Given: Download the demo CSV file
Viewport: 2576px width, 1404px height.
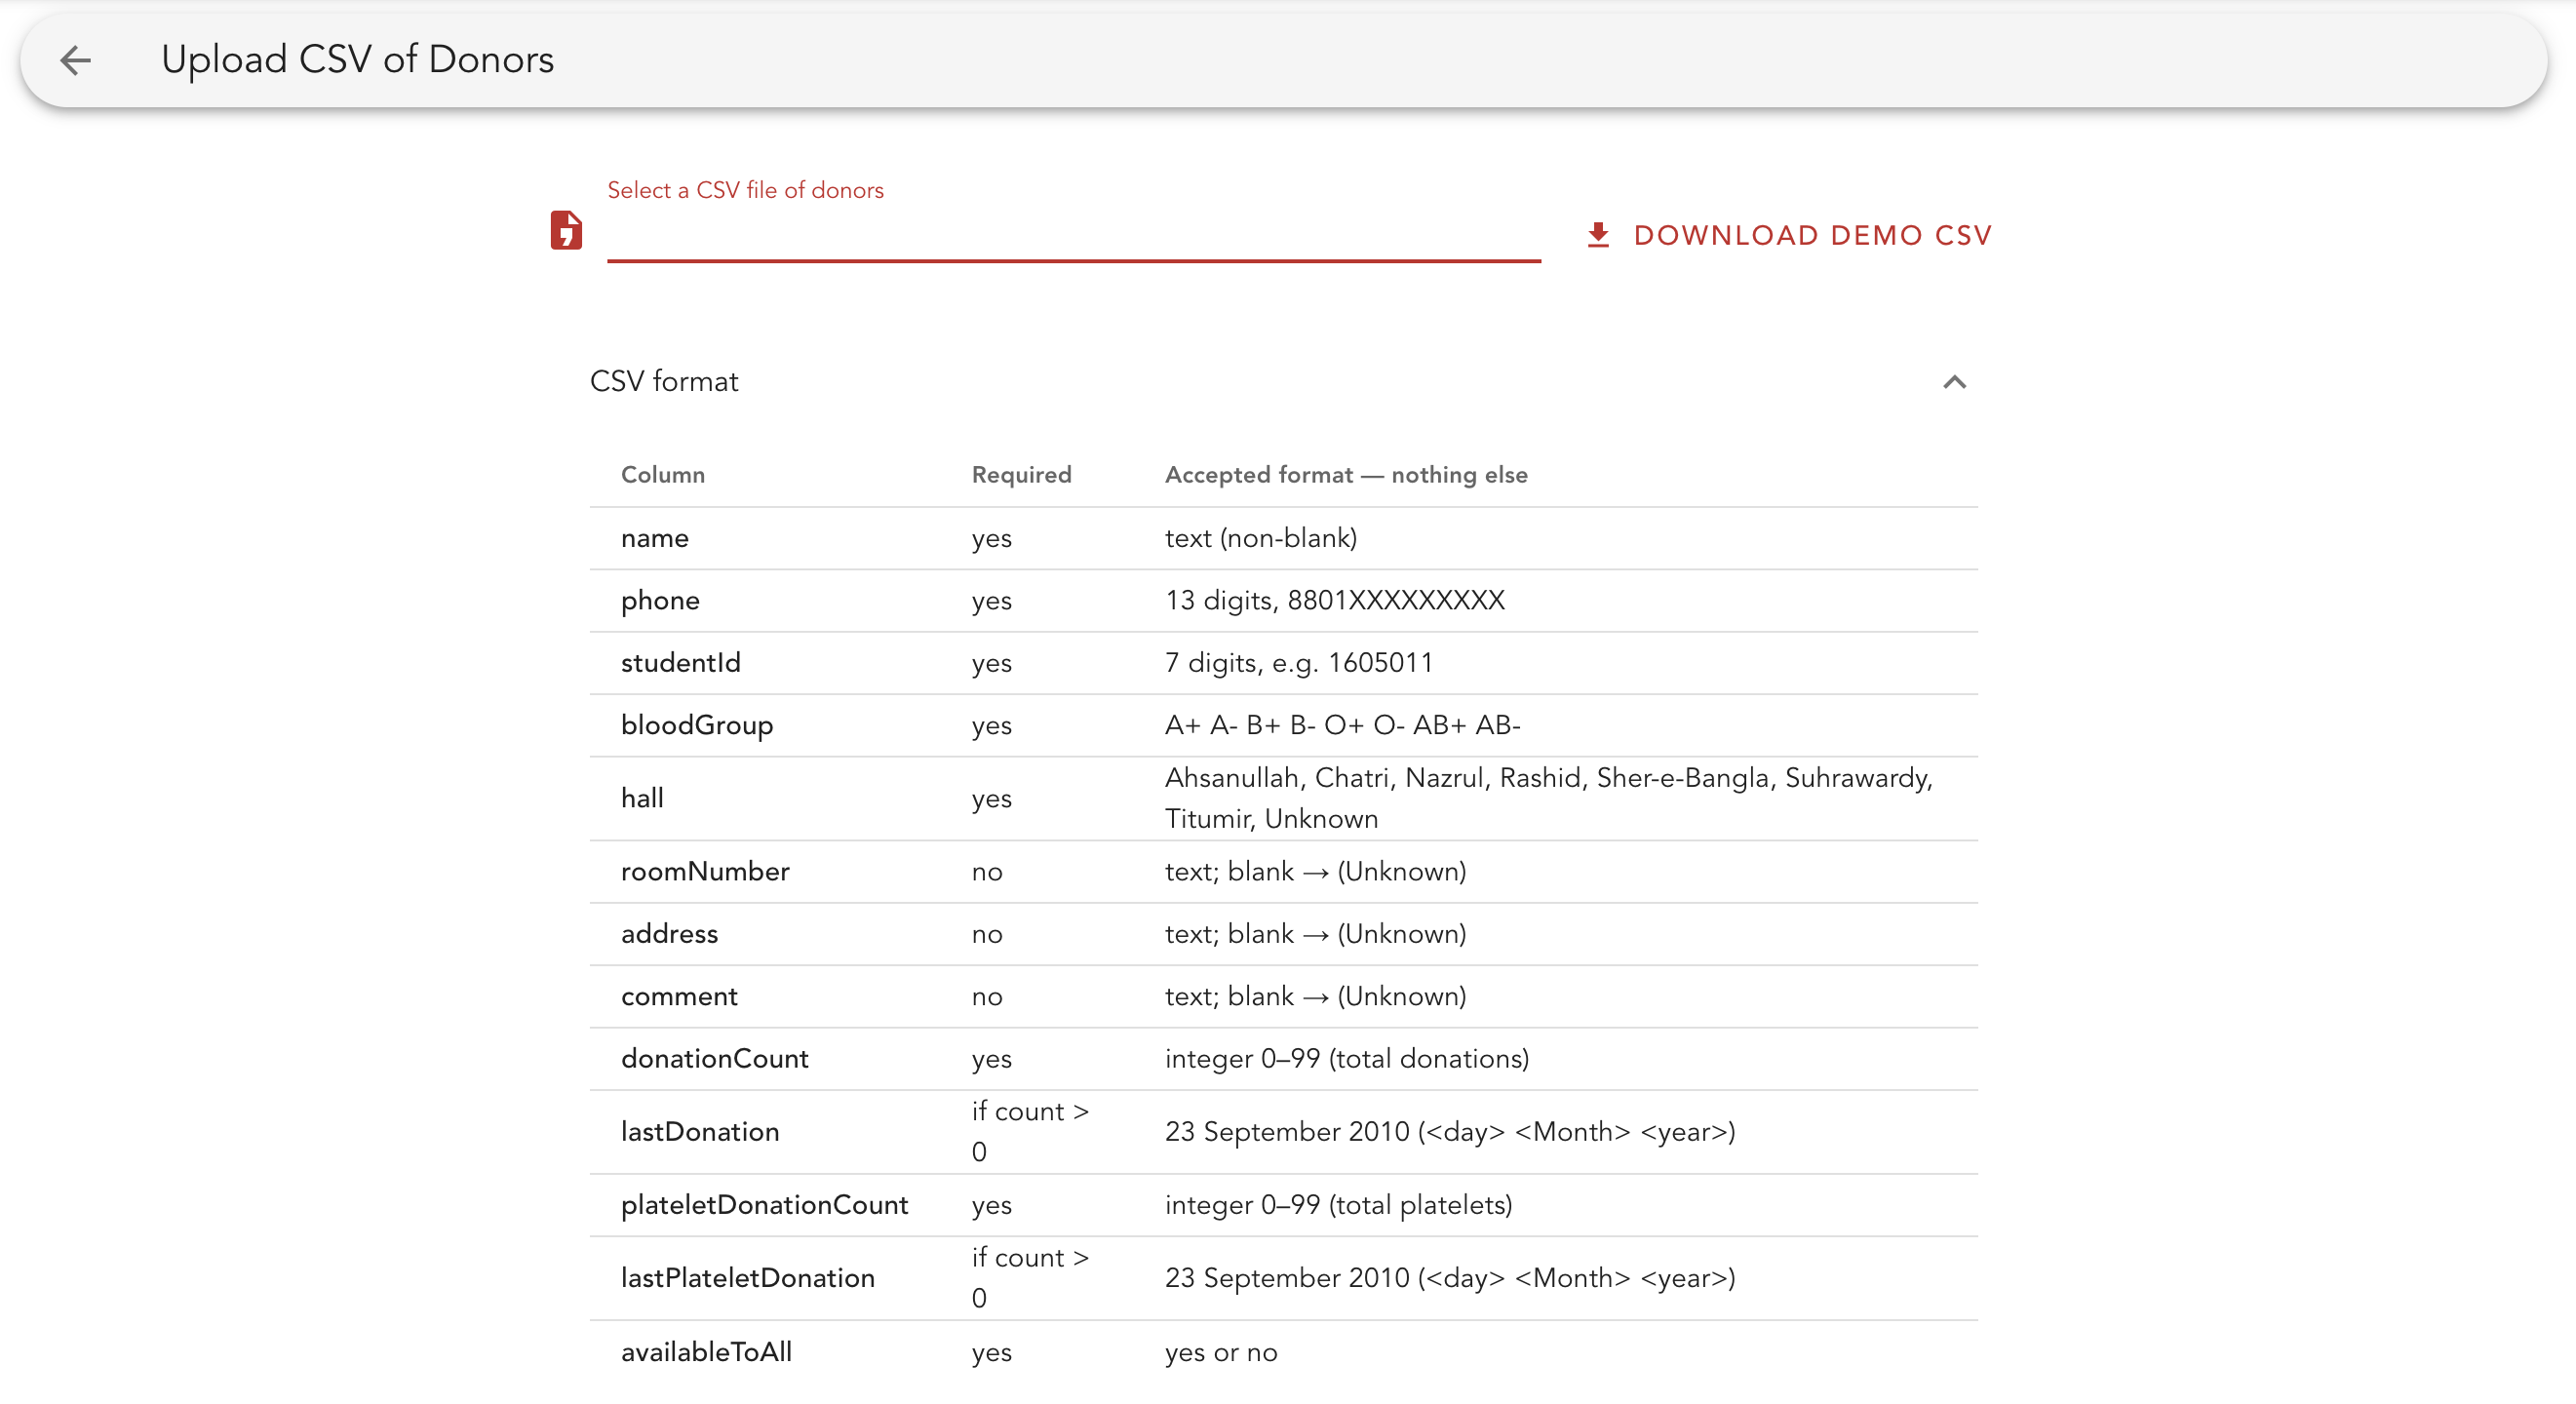Looking at the screenshot, I should 1789,235.
